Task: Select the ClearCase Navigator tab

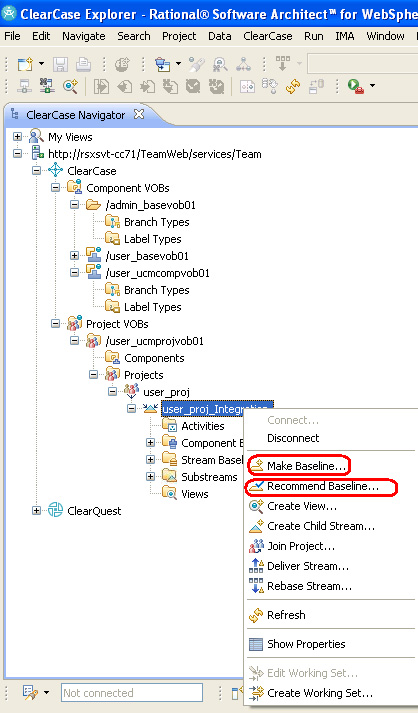Action: [x=76, y=115]
